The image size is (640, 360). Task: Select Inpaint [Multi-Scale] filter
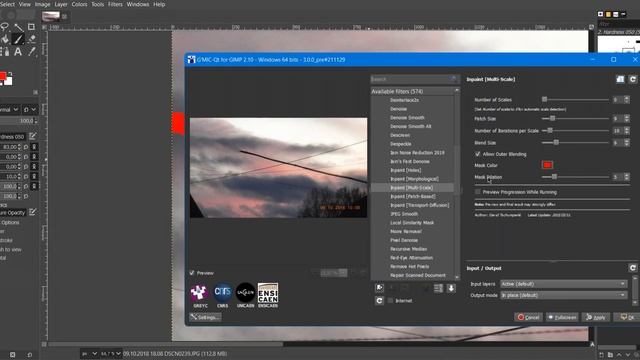pos(411,188)
